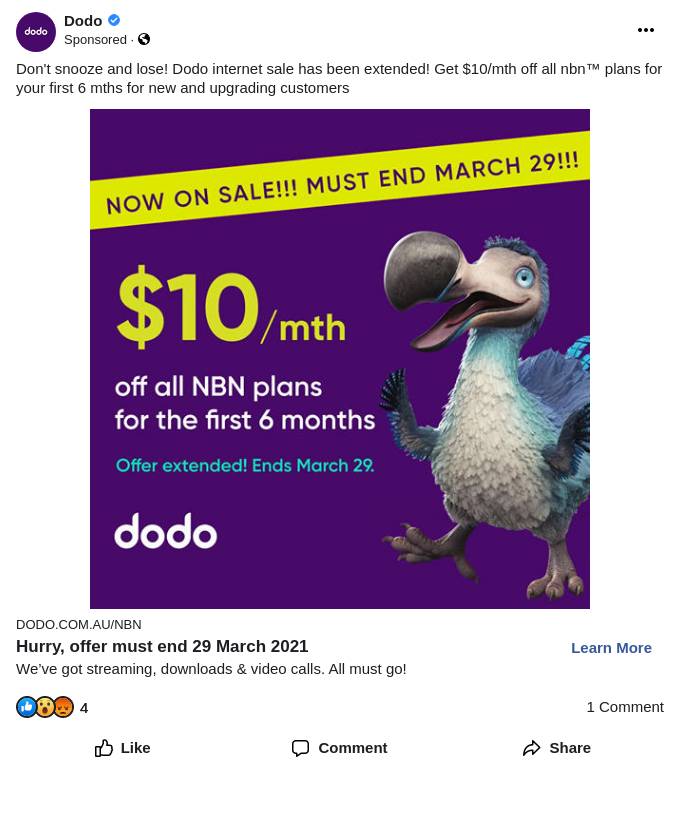Click the yellow sale banner in ad

pyautogui.click(x=339, y=180)
